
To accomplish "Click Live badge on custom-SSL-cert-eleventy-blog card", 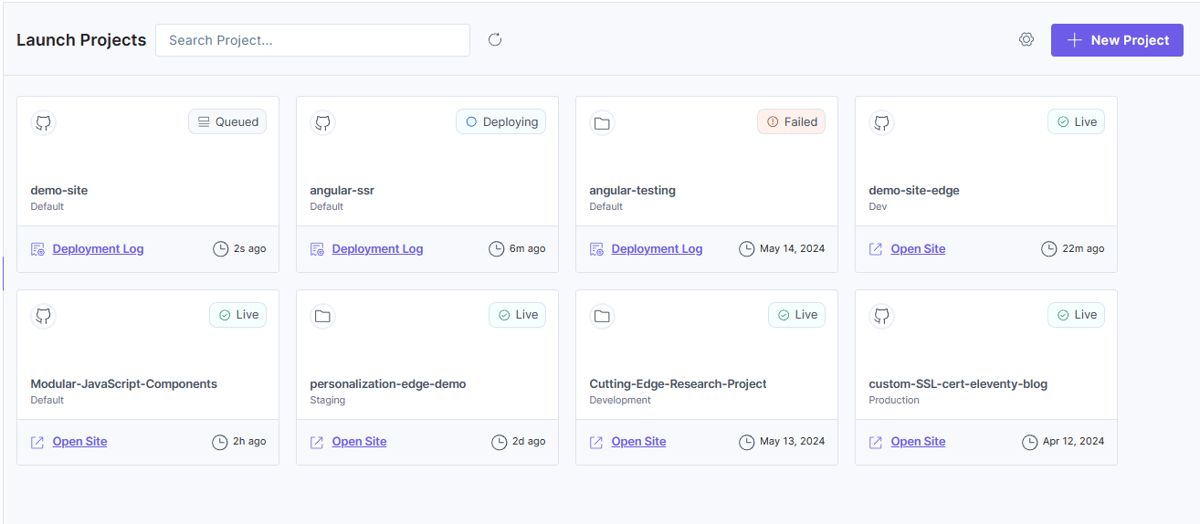I will [1076, 315].
